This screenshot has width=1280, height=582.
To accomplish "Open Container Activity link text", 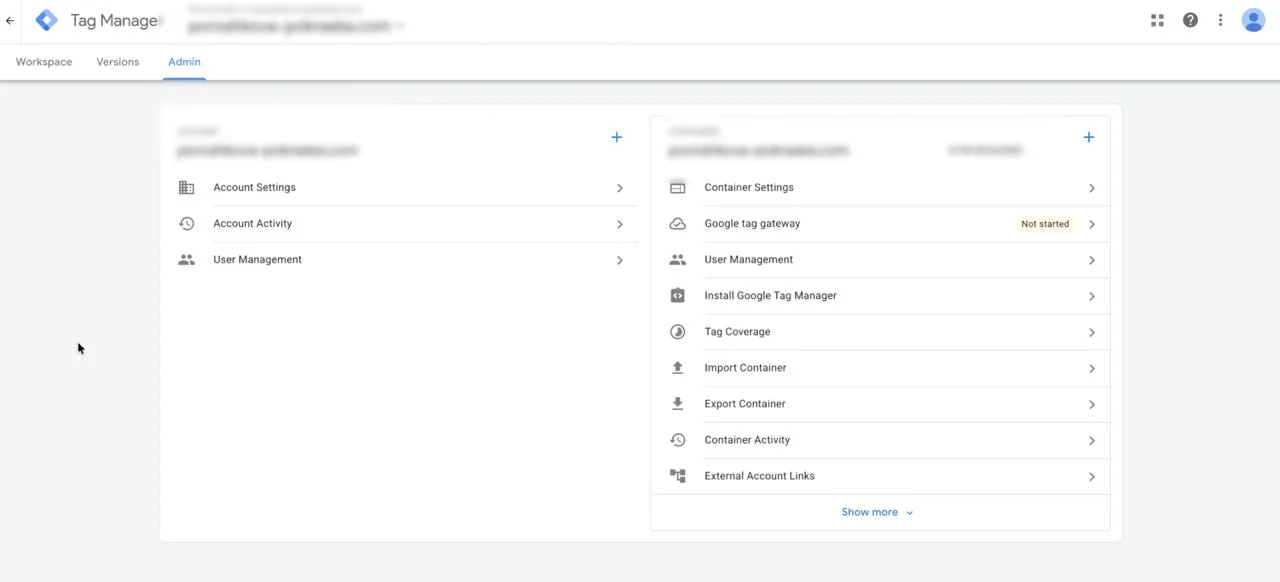I will pyautogui.click(x=747, y=439).
